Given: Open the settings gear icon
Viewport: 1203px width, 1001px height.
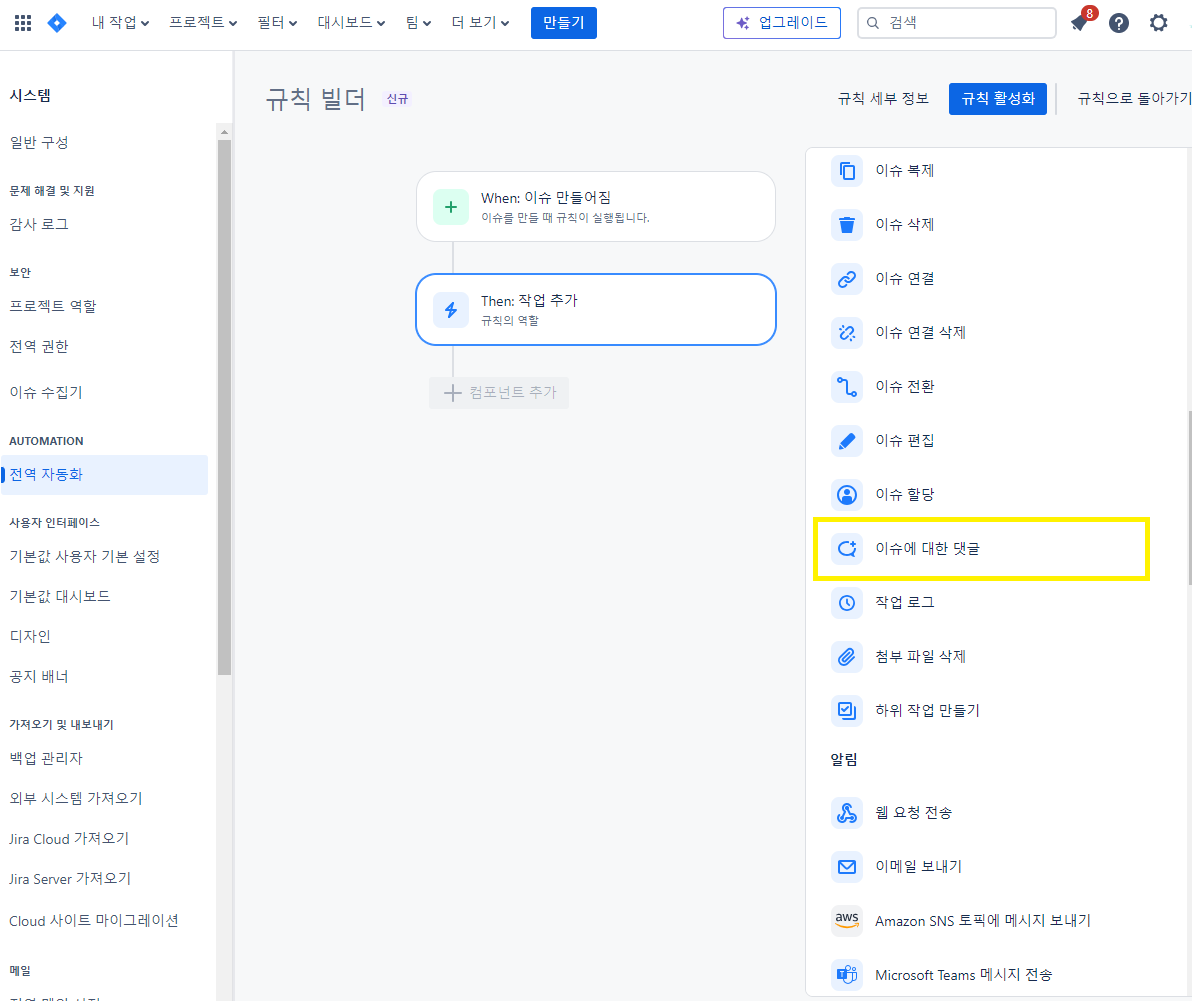Looking at the screenshot, I should click(x=1159, y=23).
